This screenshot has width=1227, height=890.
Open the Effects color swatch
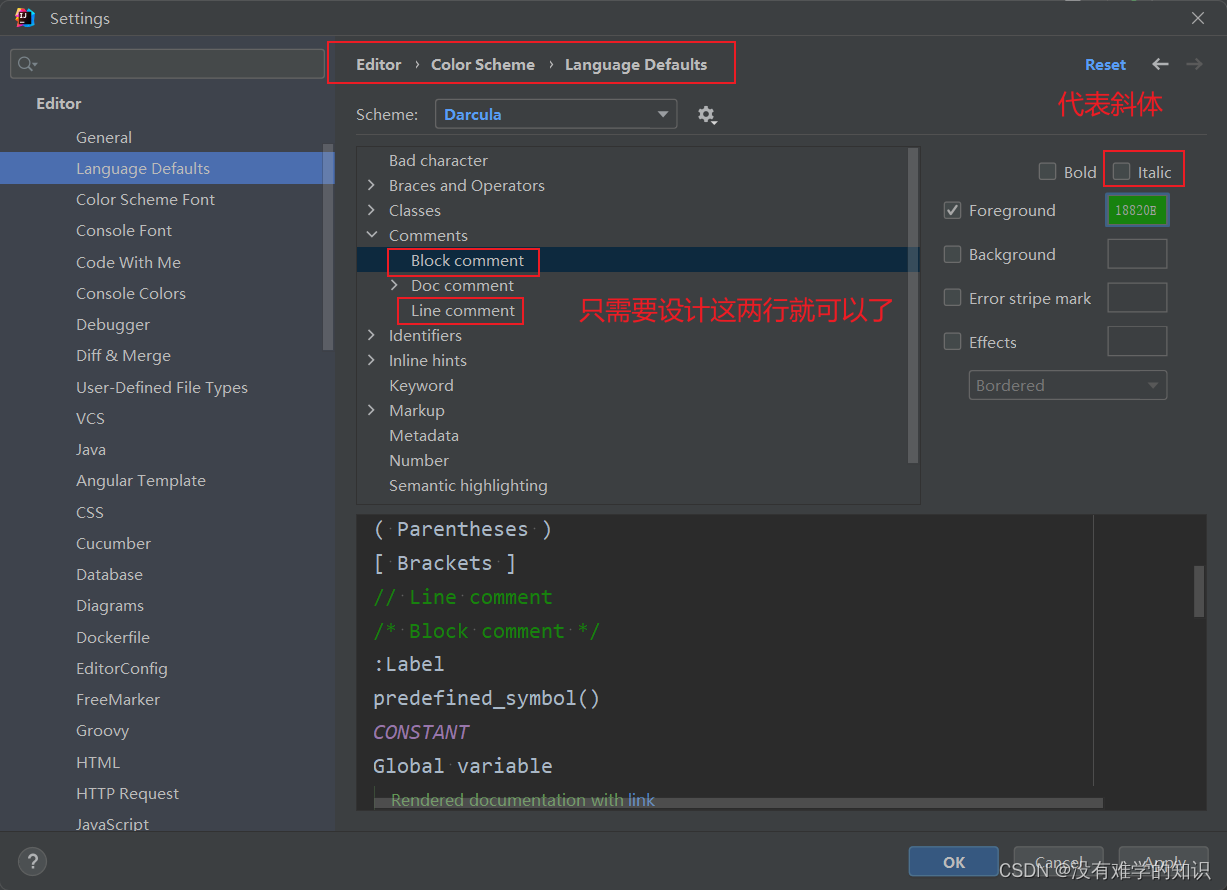point(1137,341)
